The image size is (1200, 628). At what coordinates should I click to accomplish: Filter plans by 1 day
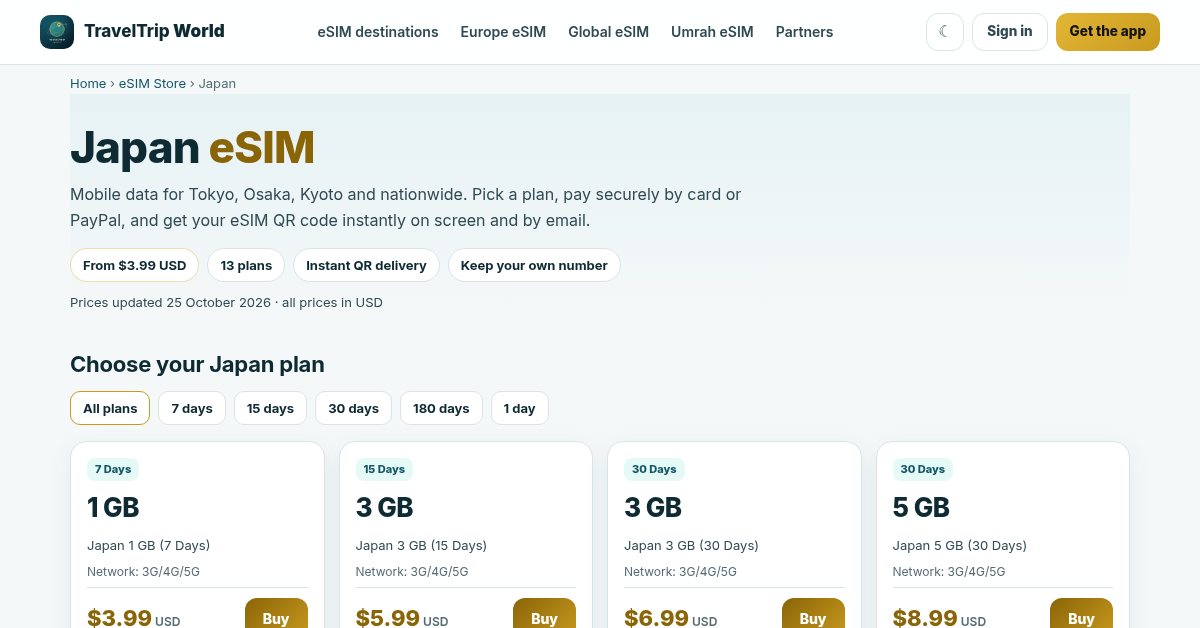(520, 408)
